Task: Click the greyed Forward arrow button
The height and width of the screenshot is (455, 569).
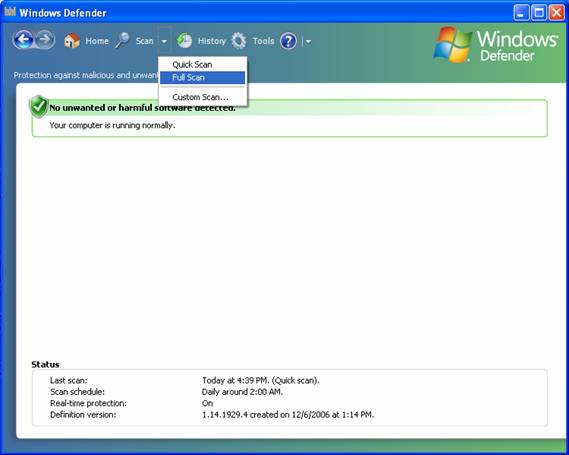Action: [x=45, y=40]
